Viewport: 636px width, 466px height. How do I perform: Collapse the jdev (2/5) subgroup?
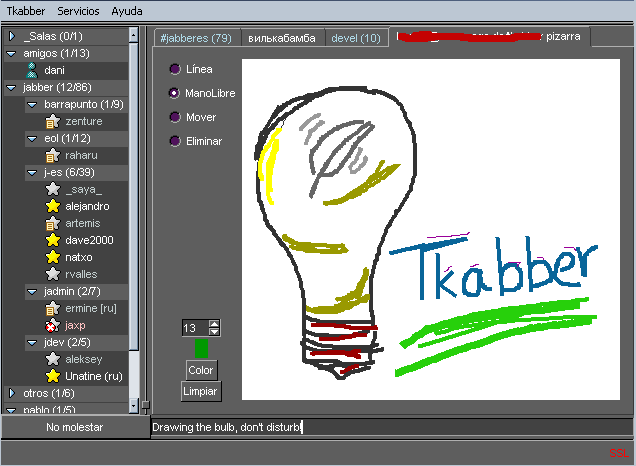point(32,343)
